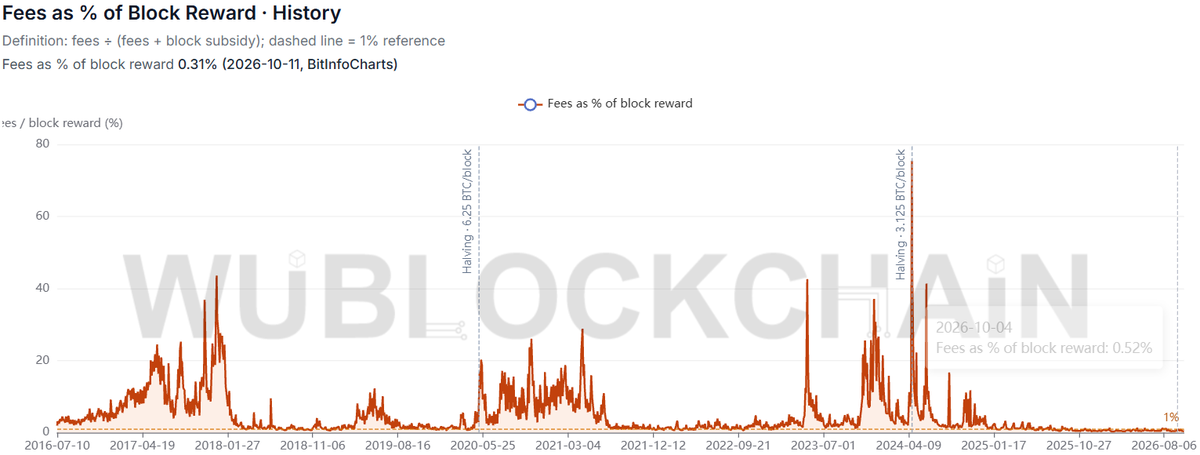1200x455 pixels.
Task: Click the 1% reference line label
Action: coord(1170,417)
